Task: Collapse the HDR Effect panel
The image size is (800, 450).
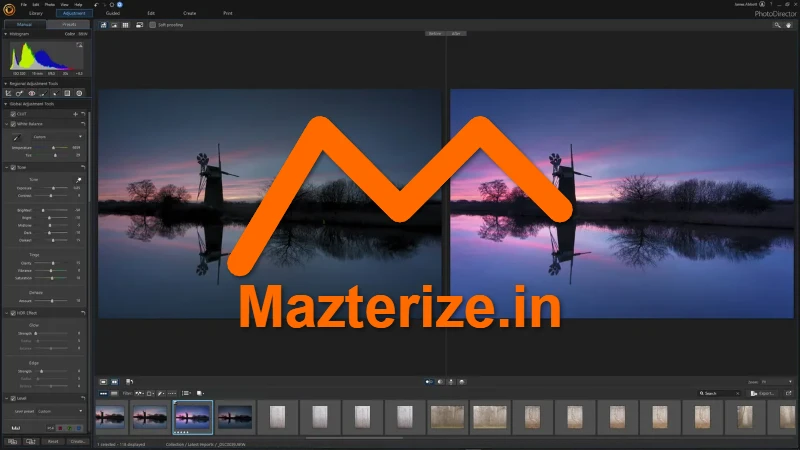Action: 7,313
